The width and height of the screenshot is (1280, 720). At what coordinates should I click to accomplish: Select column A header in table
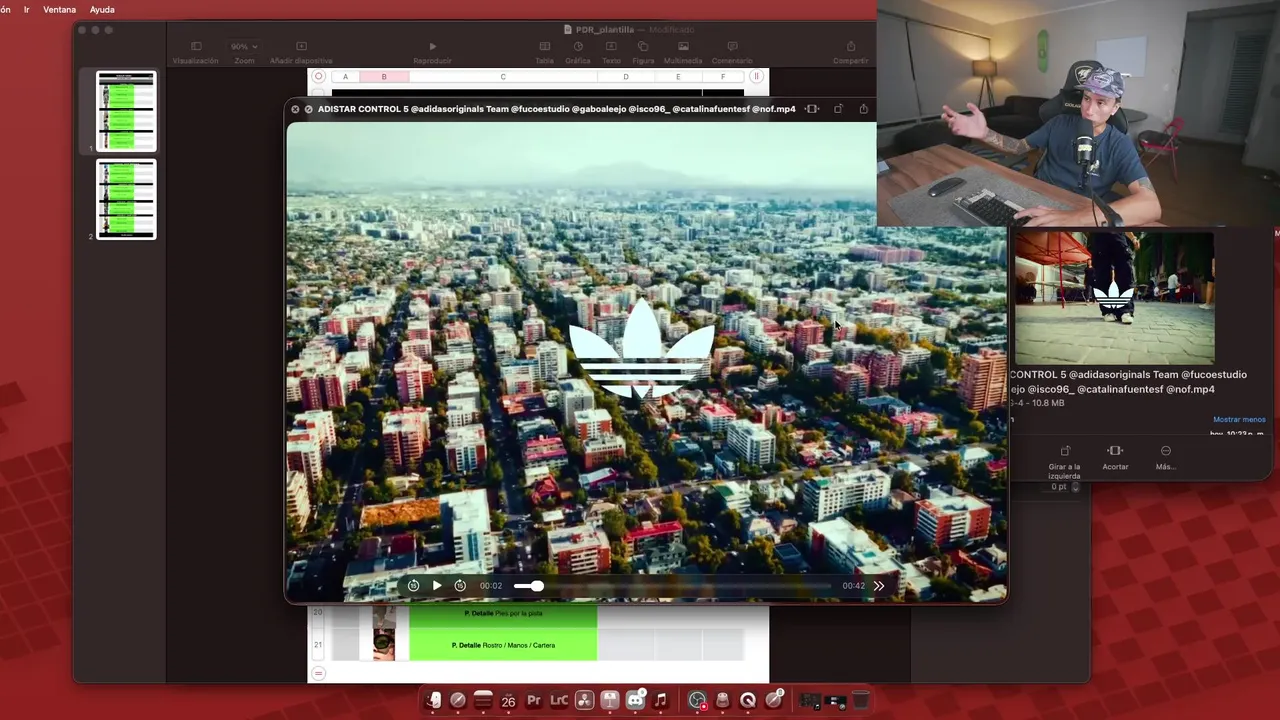click(345, 77)
